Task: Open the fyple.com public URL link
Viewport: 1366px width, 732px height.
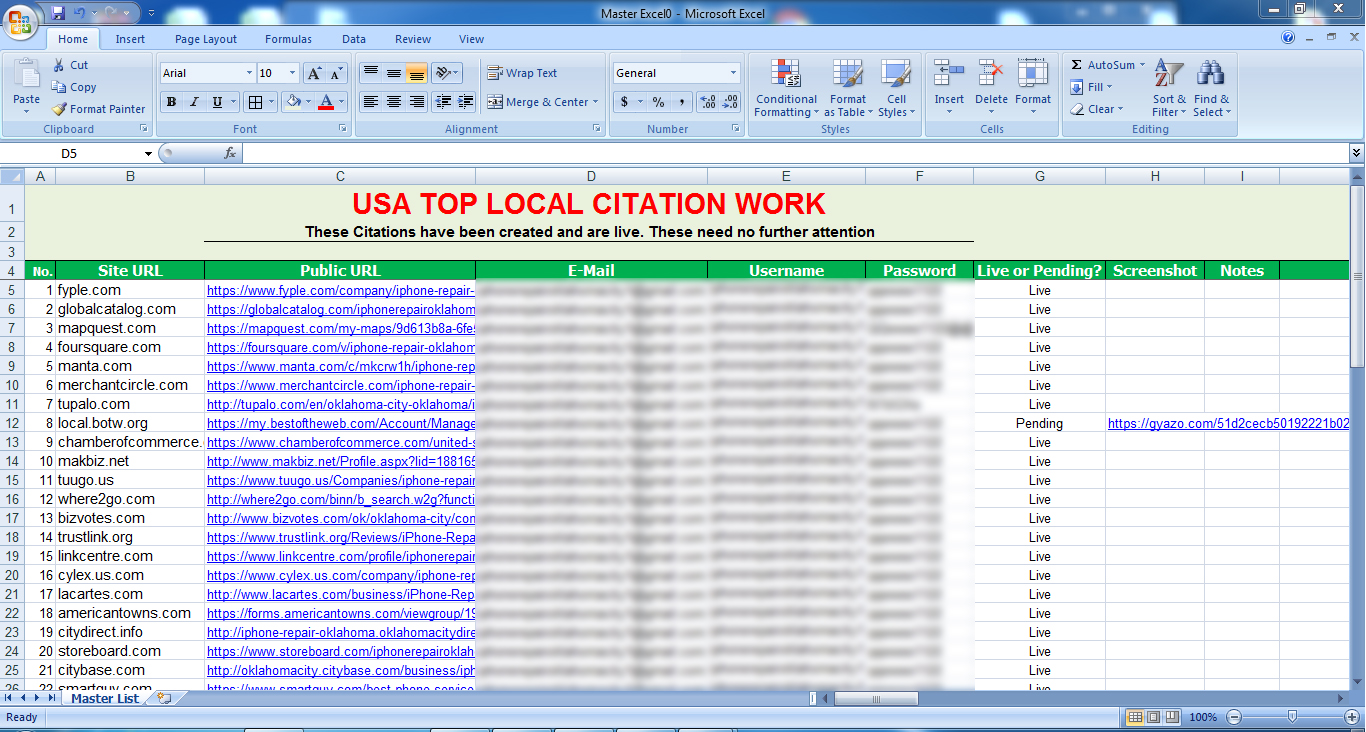Action: 340,290
